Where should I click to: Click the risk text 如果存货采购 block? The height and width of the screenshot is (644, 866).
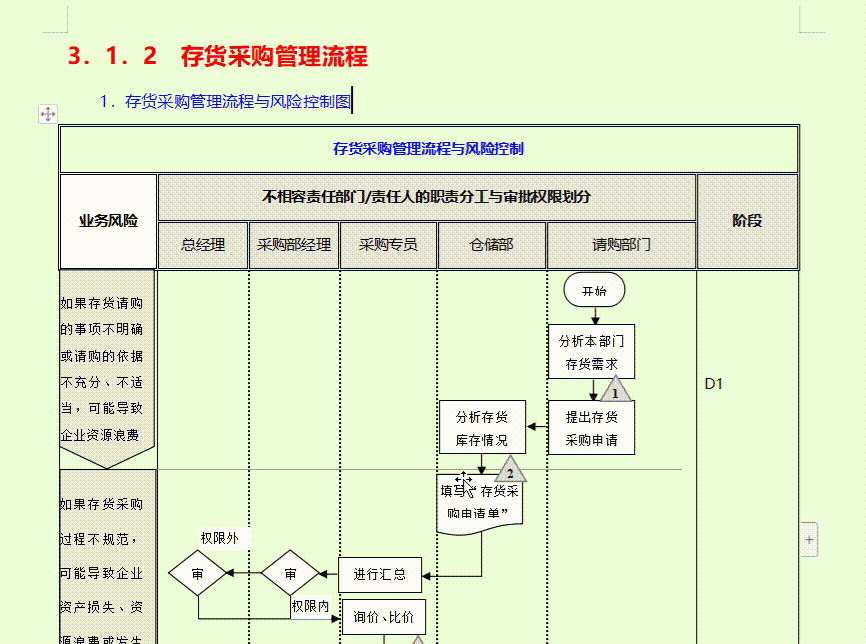107,557
